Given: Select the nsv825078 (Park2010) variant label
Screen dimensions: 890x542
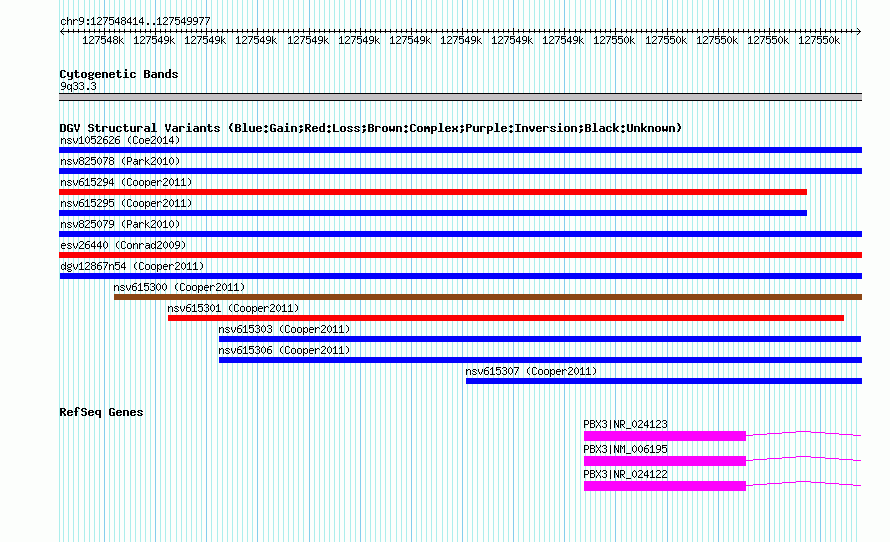Looking at the screenshot, I should point(120,161).
